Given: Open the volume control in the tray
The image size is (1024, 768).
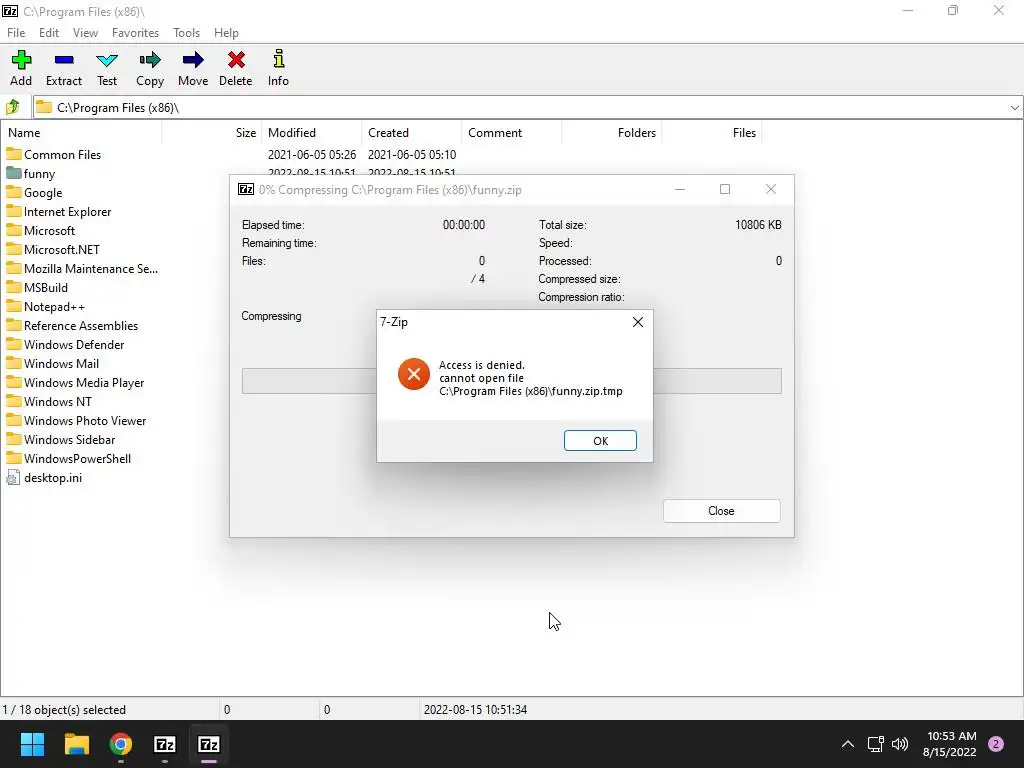Looking at the screenshot, I should [x=900, y=744].
